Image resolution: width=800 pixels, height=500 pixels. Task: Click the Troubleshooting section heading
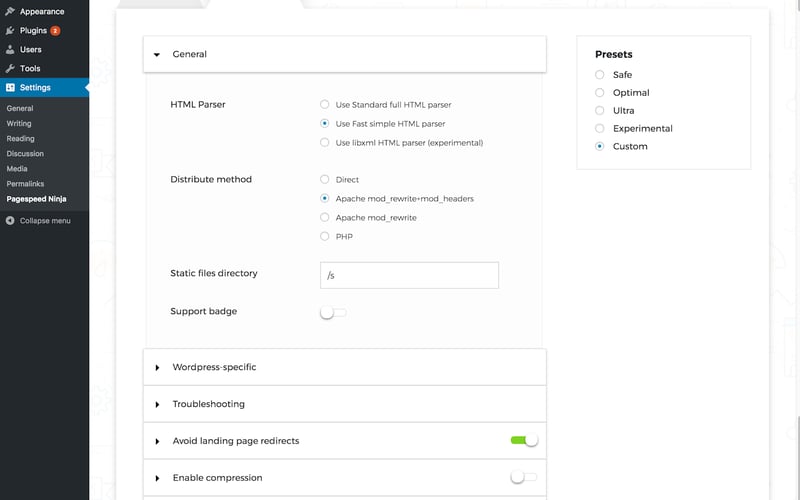click(x=209, y=404)
